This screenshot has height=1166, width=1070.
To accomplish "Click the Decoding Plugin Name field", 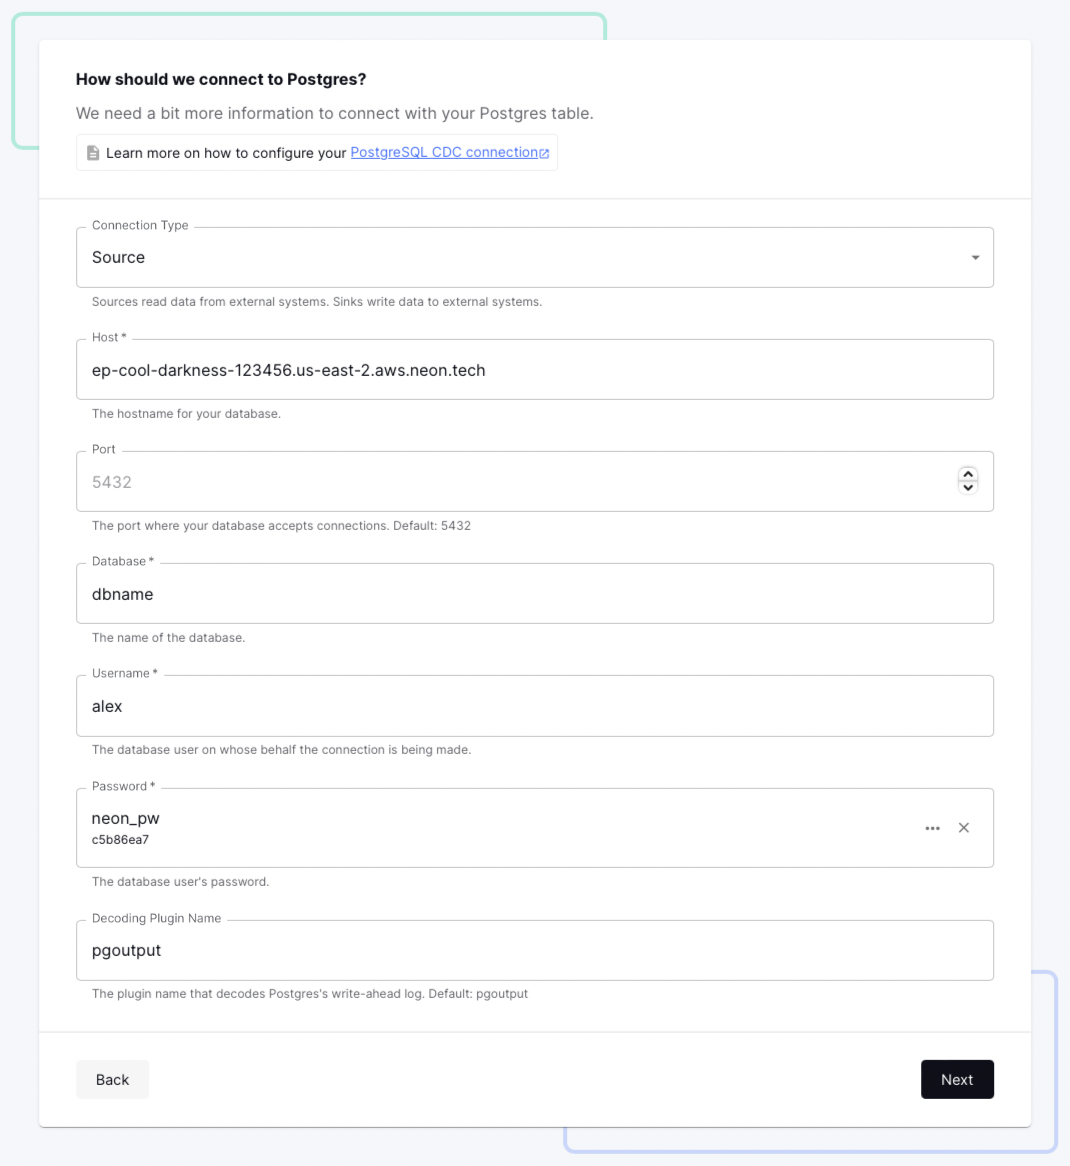I will tap(534, 950).
